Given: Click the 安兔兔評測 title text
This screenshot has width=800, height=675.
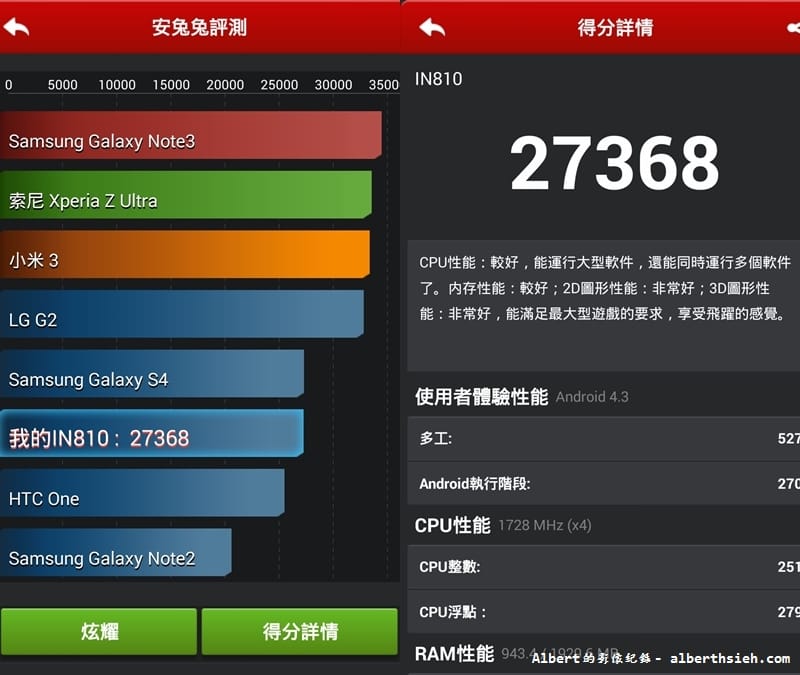Looking at the screenshot, I should [x=199, y=28].
